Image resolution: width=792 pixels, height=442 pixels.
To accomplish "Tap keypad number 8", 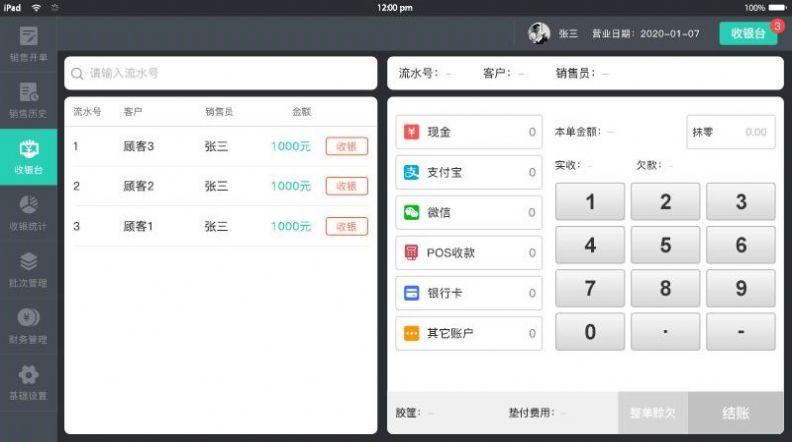I will (x=665, y=288).
